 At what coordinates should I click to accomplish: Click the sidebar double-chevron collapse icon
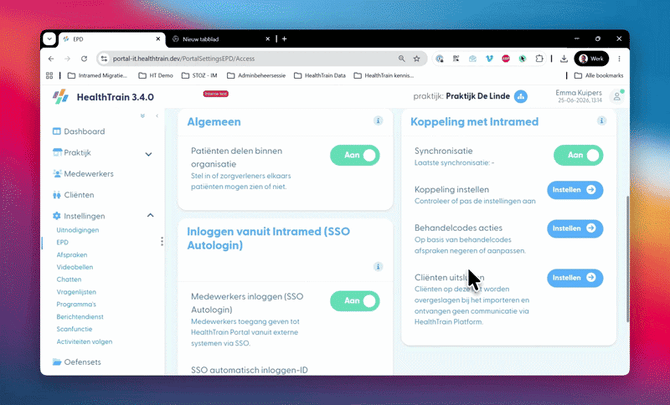143,116
